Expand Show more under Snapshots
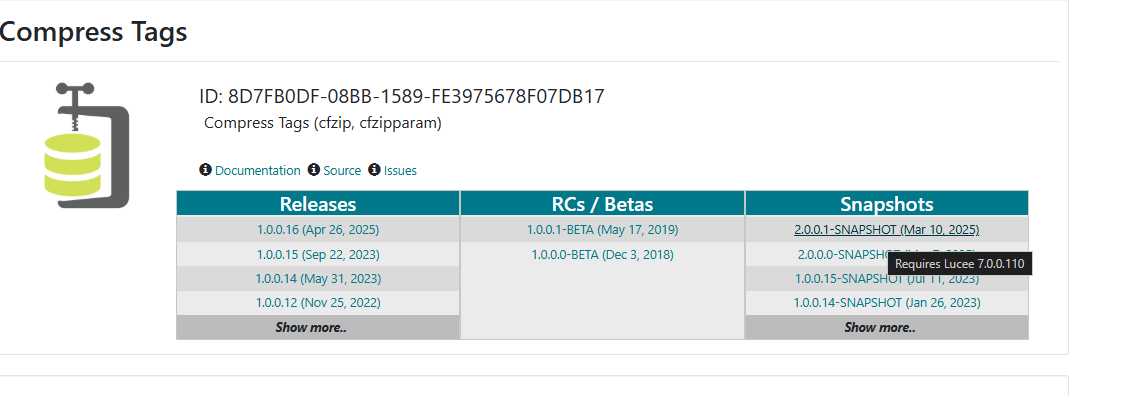 pos(880,327)
